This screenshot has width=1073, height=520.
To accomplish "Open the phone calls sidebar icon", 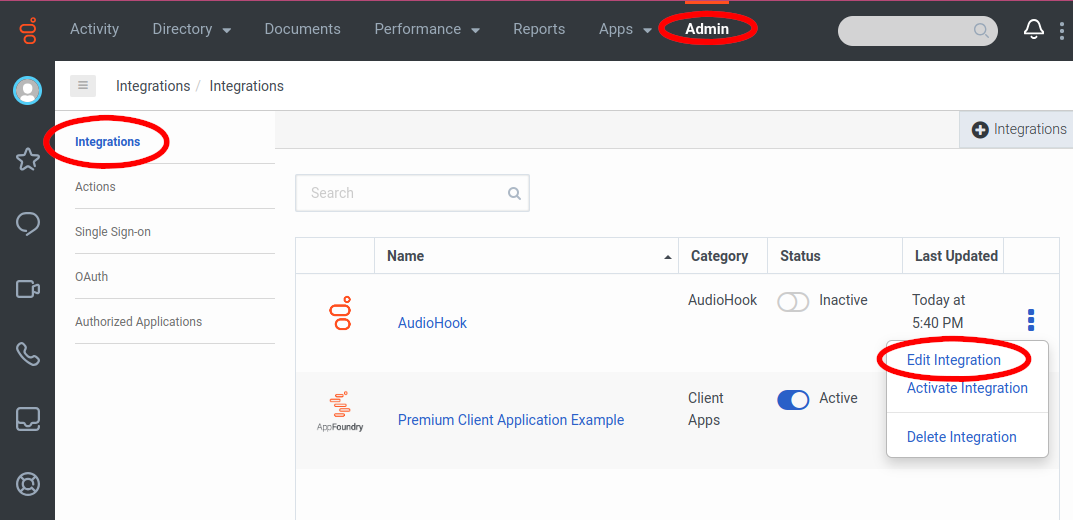I will click(x=28, y=354).
